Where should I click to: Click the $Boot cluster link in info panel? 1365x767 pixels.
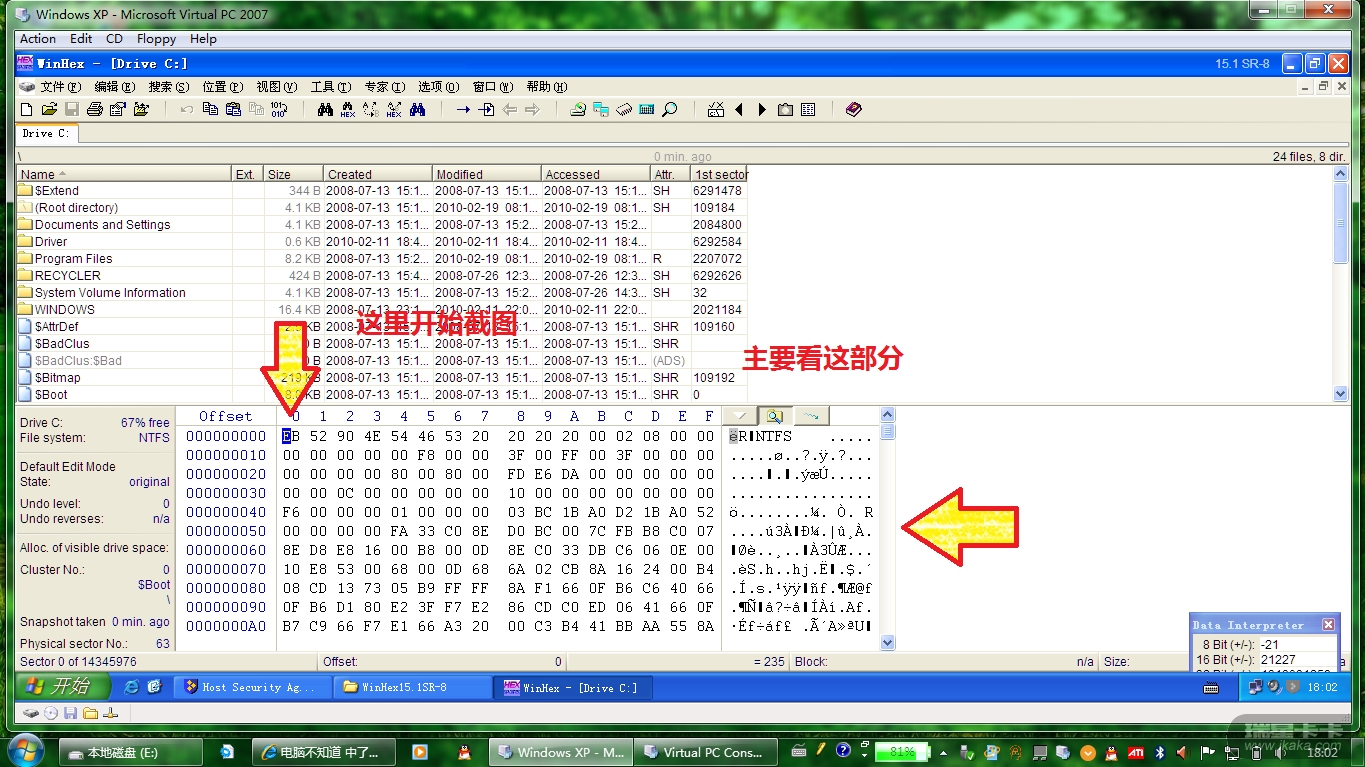(x=154, y=585)
